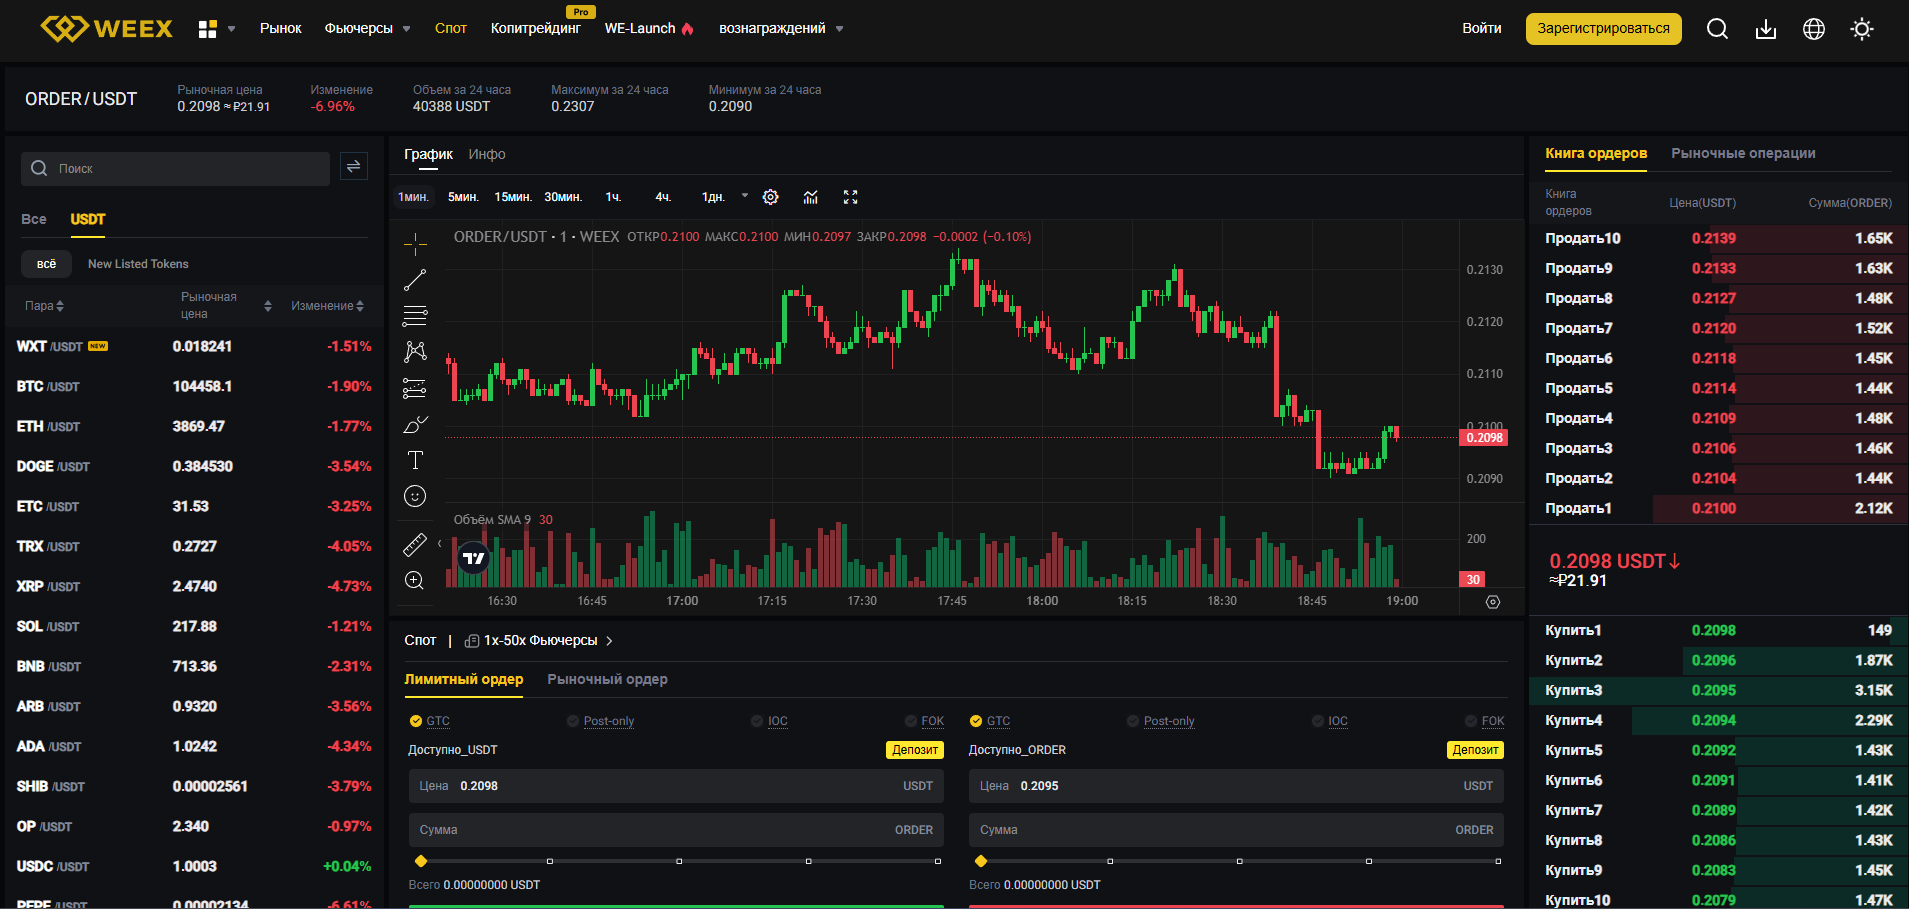Open chart settings gear icon

[x=770, y=197]
